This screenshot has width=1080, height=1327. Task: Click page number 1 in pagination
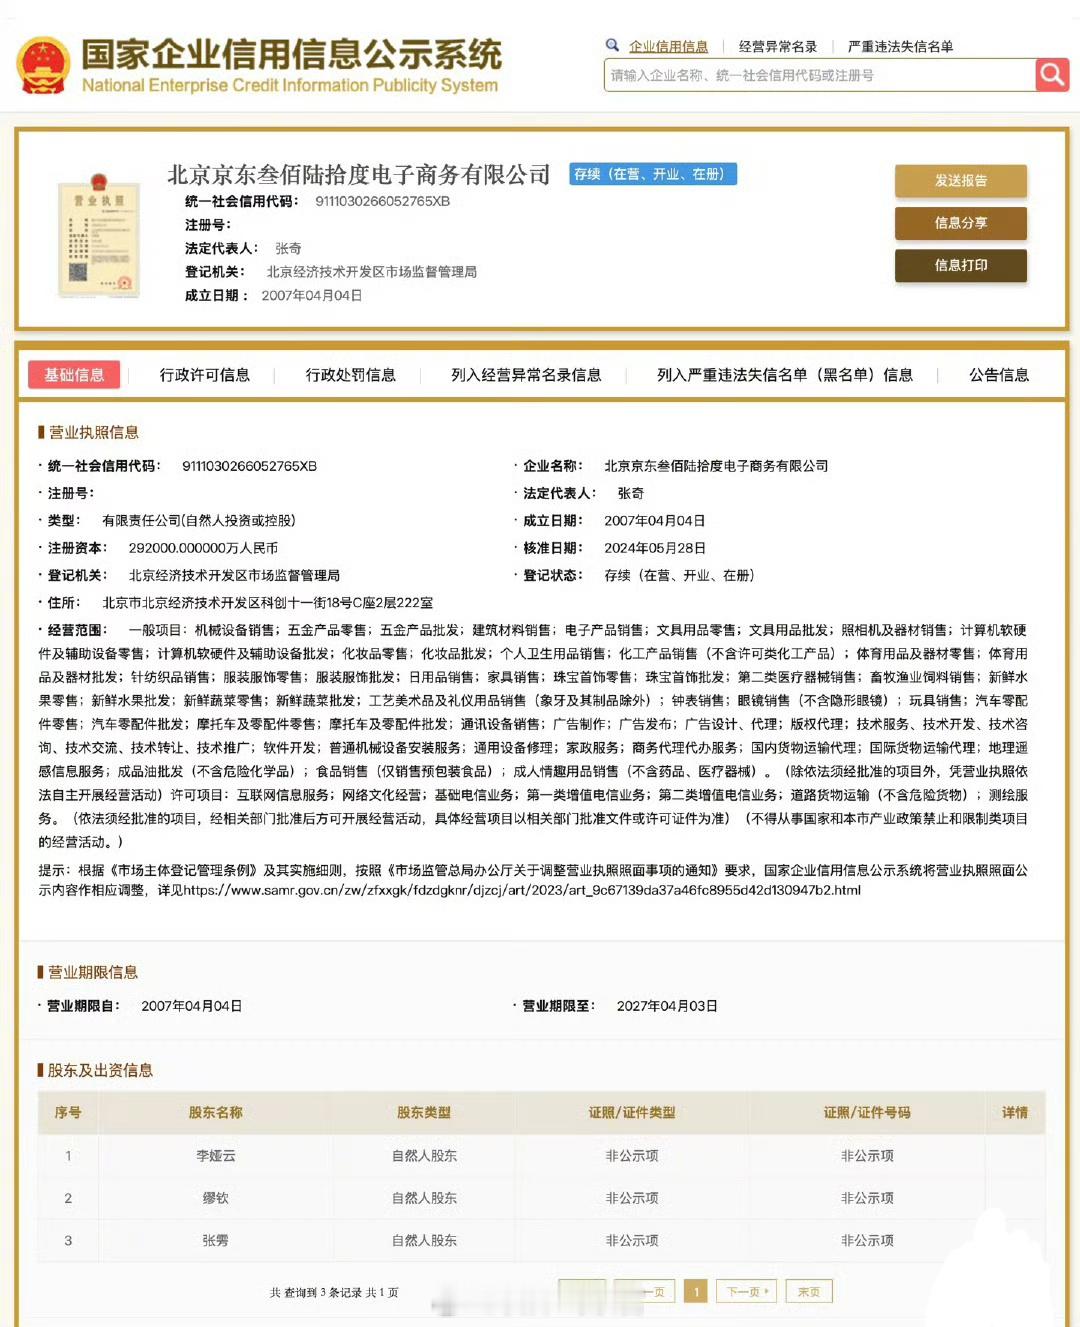[696, 1291]
